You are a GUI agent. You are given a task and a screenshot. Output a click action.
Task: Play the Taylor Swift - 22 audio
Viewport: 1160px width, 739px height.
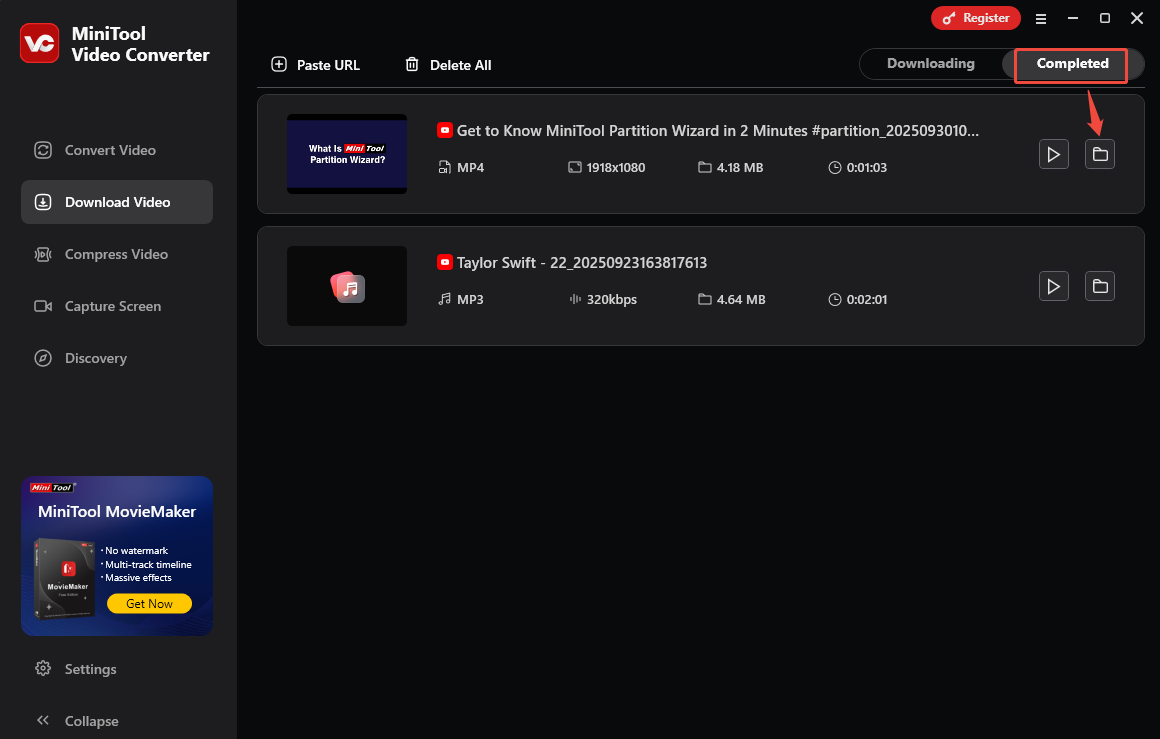click(x=1053, y=286)
